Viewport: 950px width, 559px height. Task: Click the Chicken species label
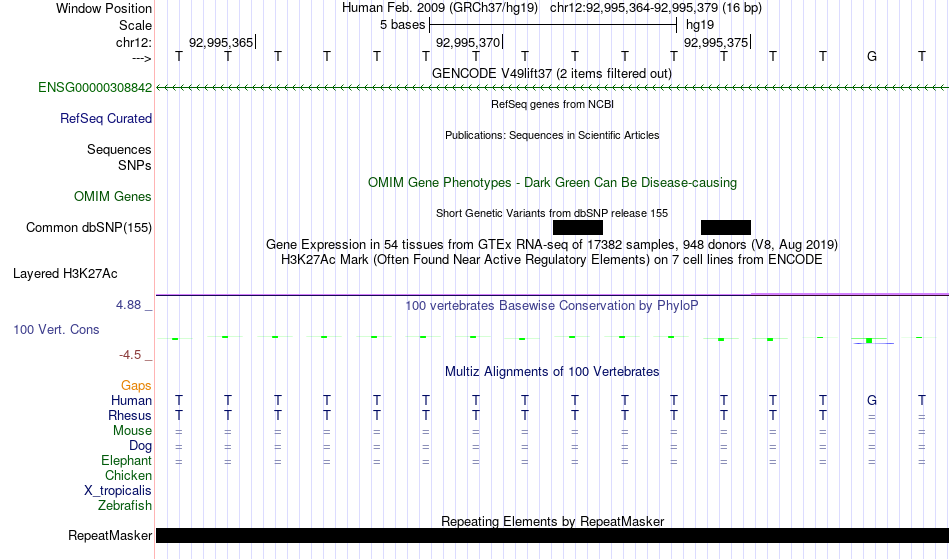[x=128, y=475]
